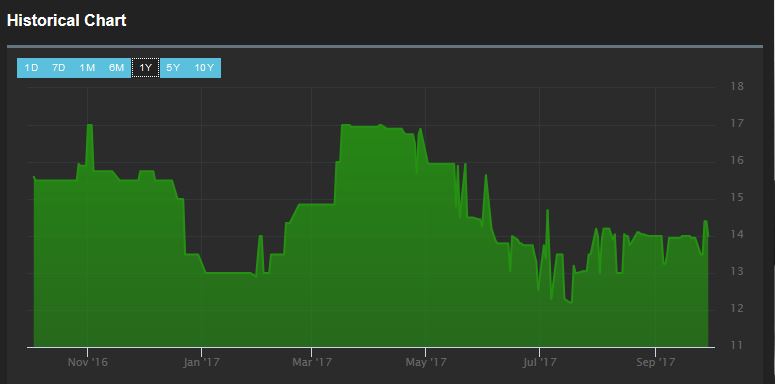
Task: Click the 18 value on the y-axis
Action: point(737,86)
